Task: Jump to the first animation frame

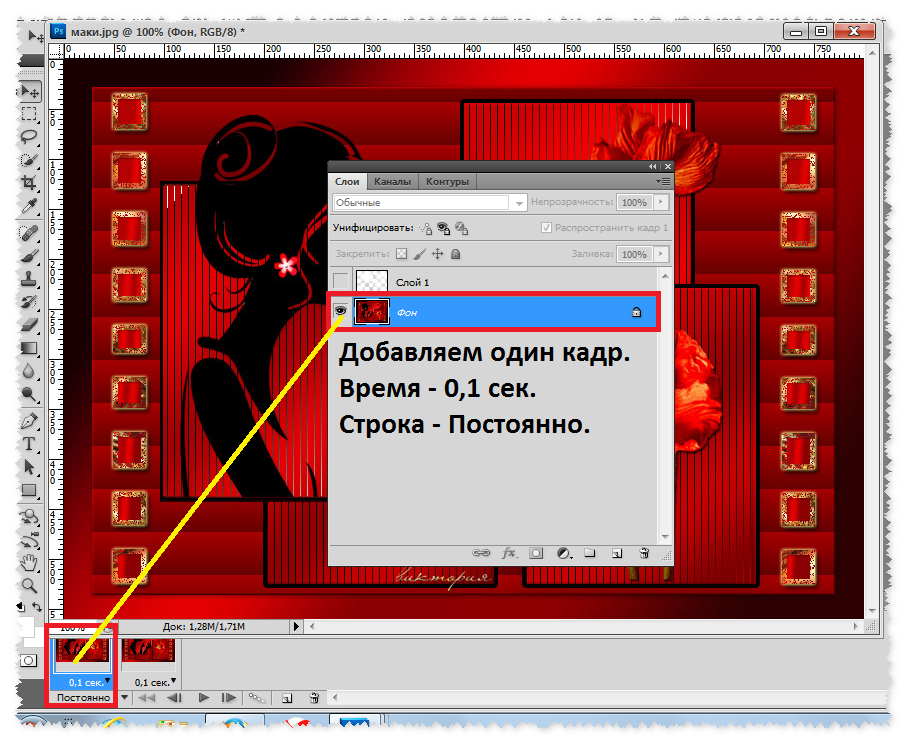Action: 147,698
